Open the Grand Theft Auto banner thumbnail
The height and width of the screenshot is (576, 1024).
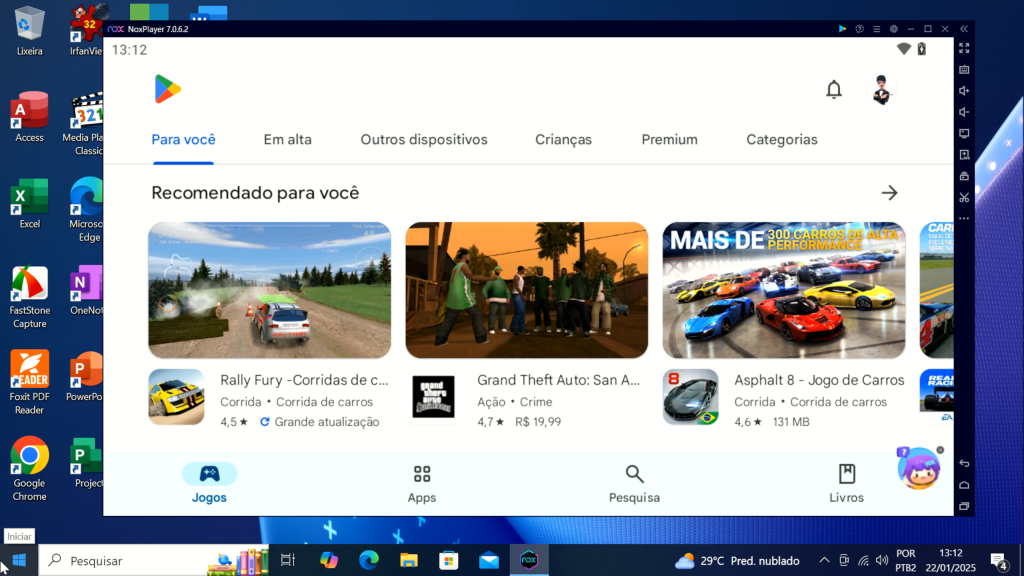click(526, 290)
